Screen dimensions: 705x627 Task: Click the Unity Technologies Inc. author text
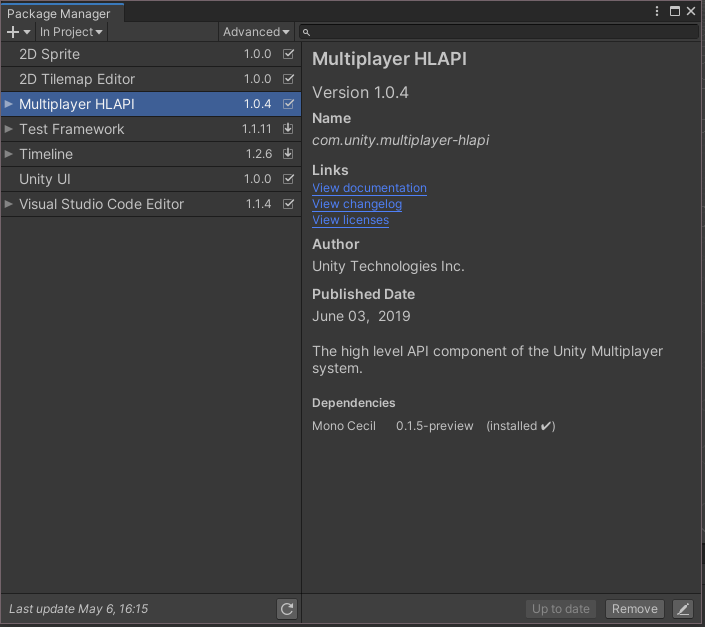pyautogui.click(x=388, y=266)
